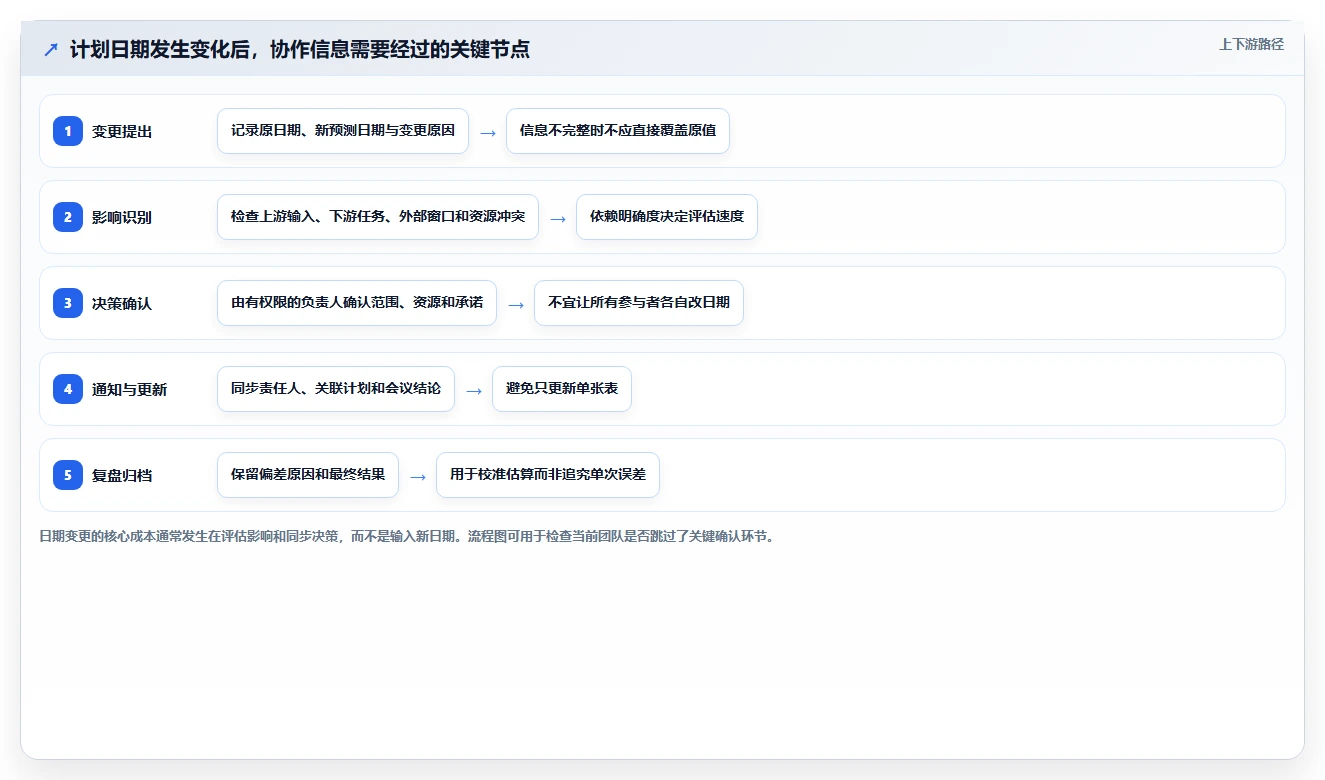1325x780 pixels.
Task: Click the arrow in the 复盘归档 row
Action: coord(418,476)
